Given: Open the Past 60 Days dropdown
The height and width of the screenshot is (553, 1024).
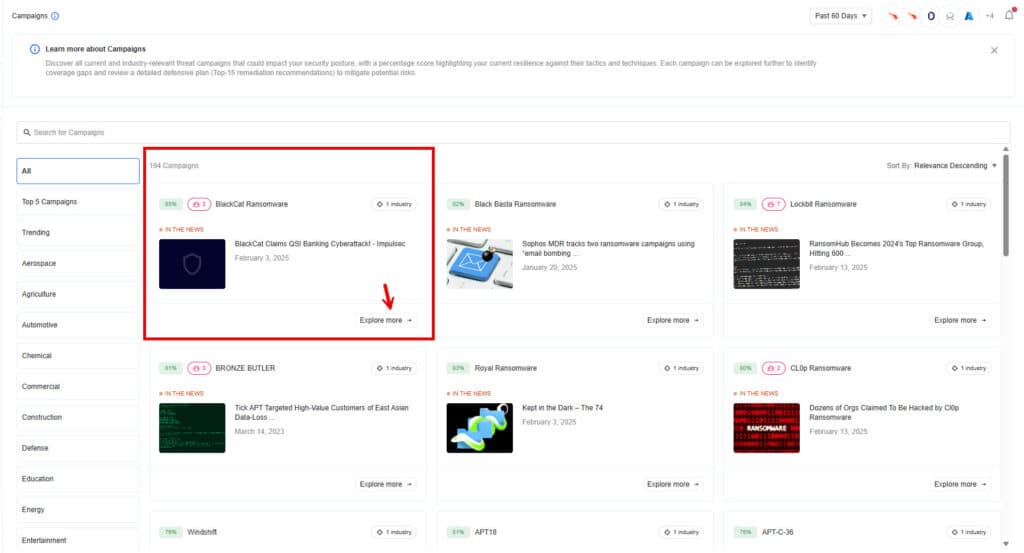Looking at the screenshot, I should pyautogui.click(x=840, y=16).
